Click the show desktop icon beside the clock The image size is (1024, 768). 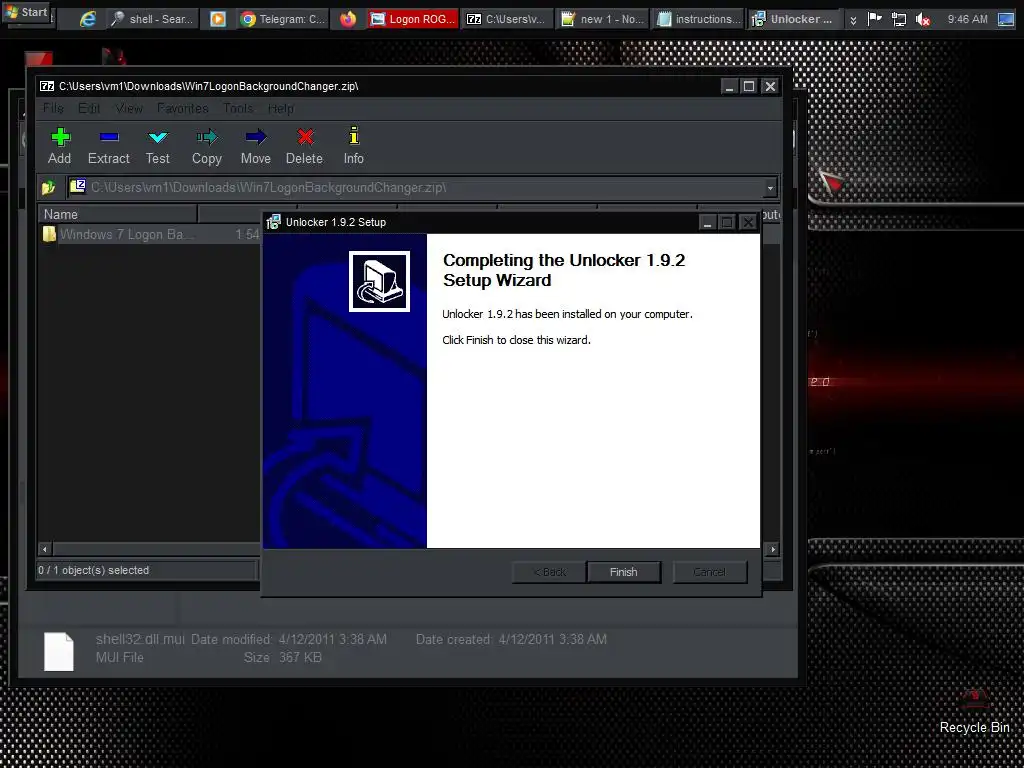pyautogui.click(x=1006, y=19)
